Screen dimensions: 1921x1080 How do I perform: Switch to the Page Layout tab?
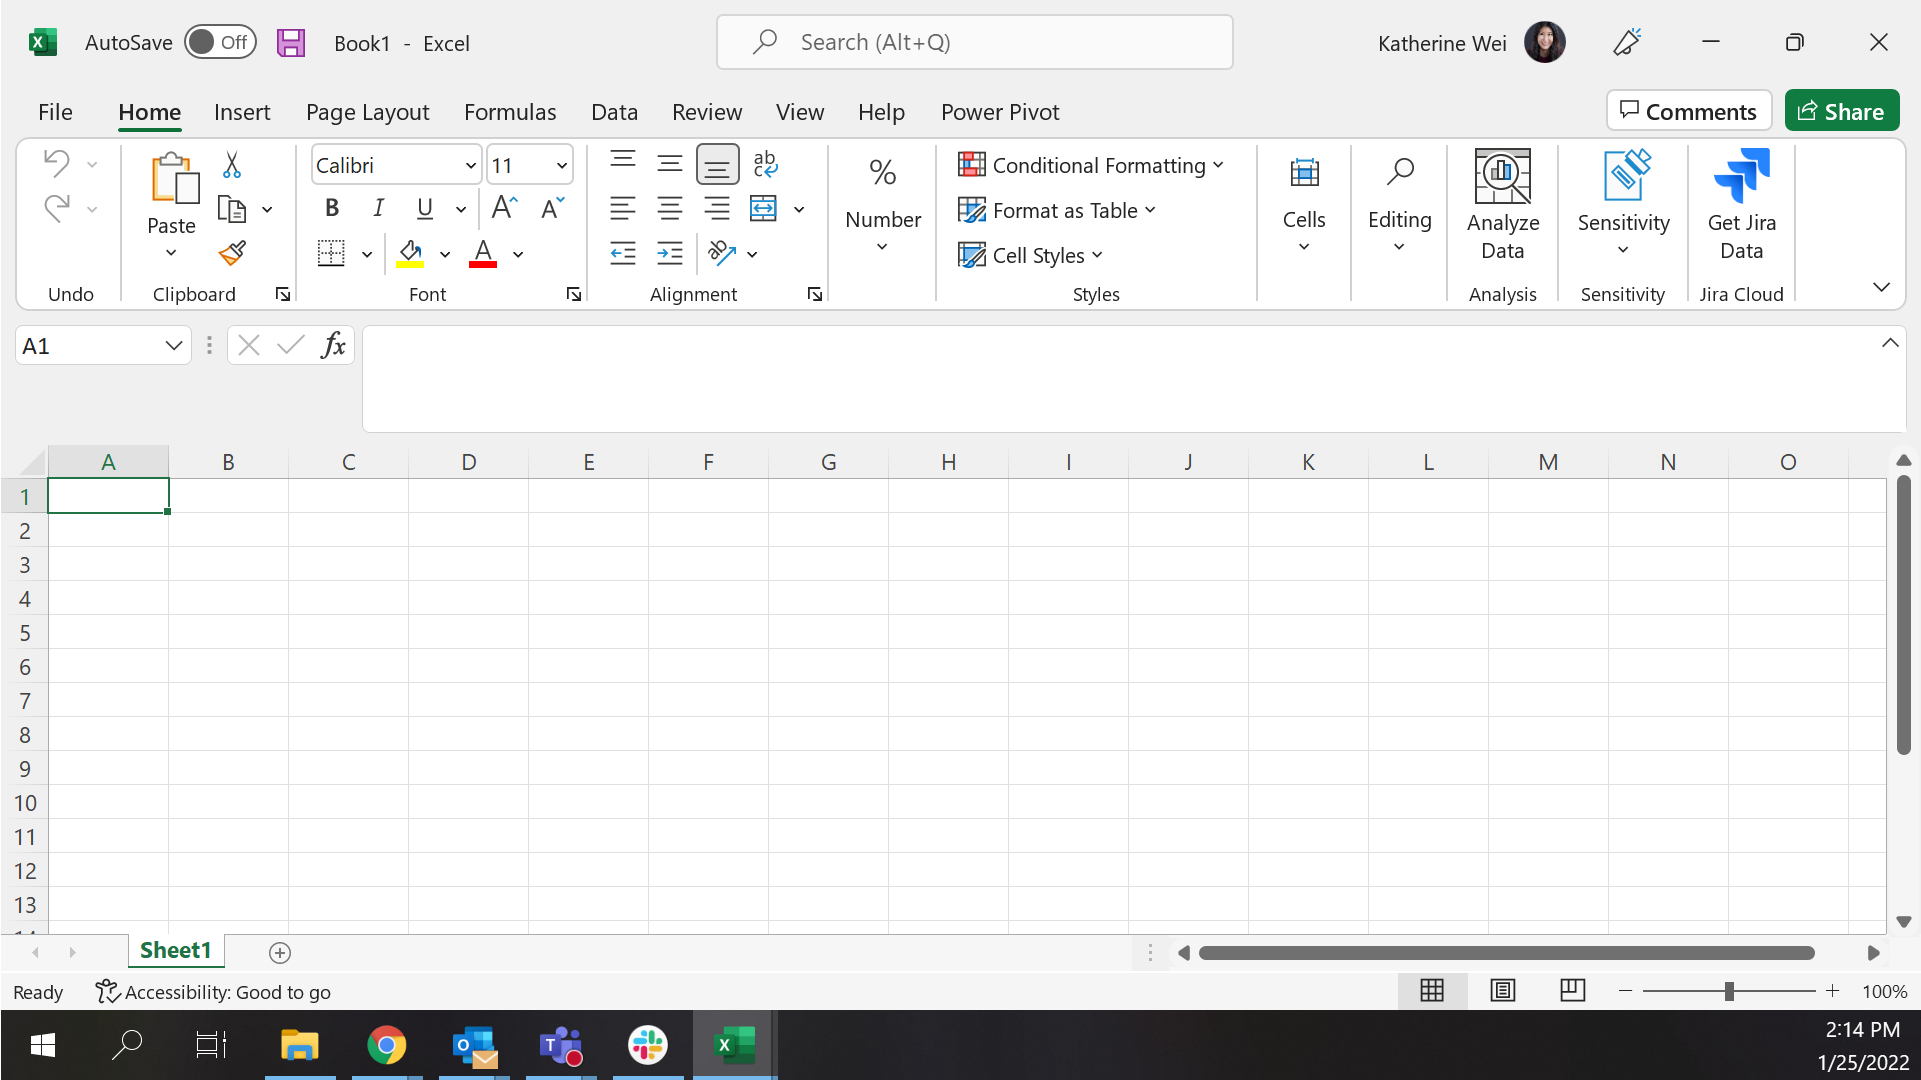(367, 112)
